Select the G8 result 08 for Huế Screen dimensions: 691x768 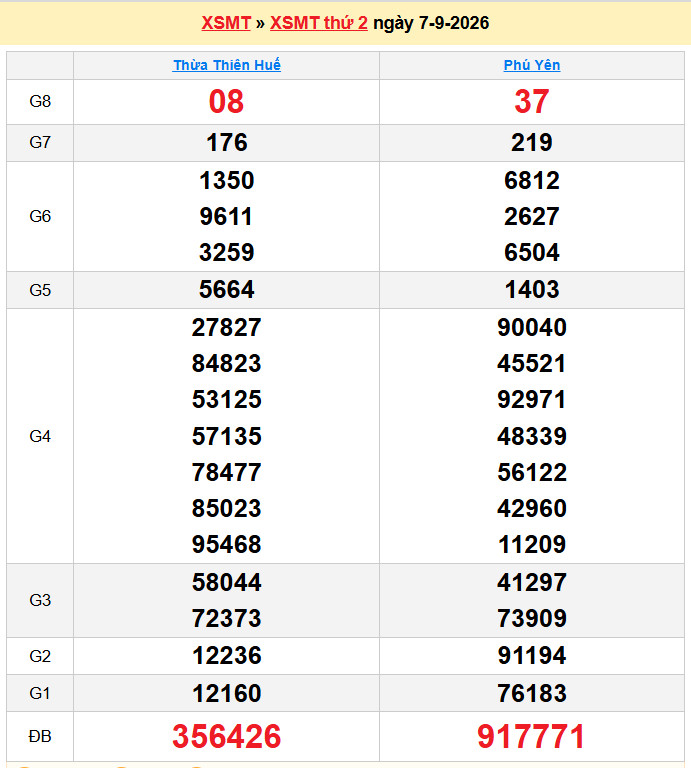pos(226,102)
